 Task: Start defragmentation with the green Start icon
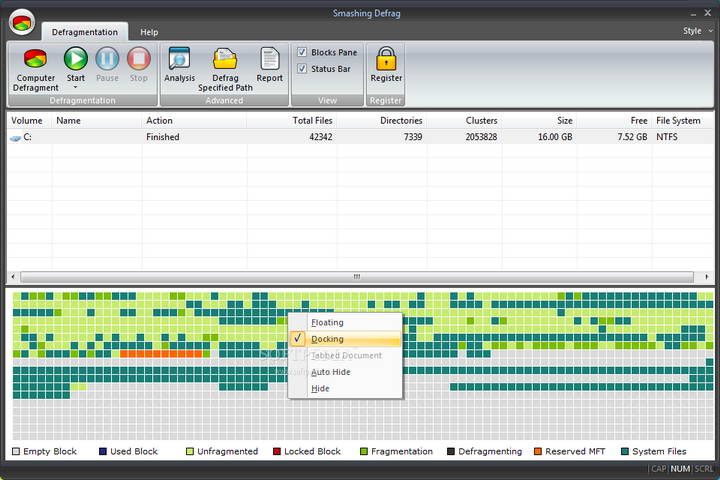[76, 59]
